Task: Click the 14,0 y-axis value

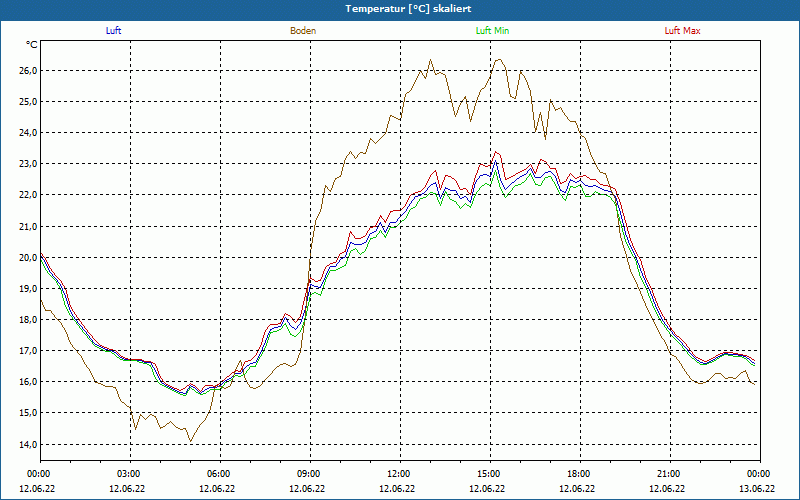Action: [29, 444]
